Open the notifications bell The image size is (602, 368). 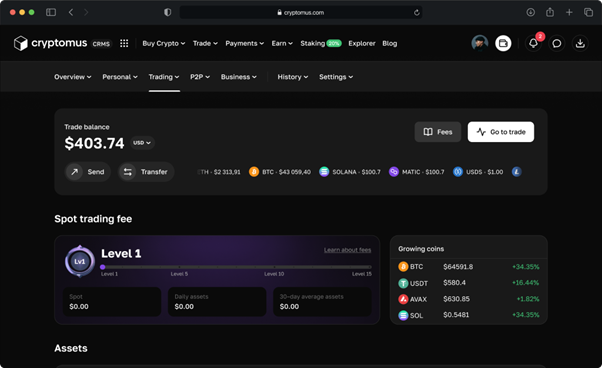pos(533,43)
